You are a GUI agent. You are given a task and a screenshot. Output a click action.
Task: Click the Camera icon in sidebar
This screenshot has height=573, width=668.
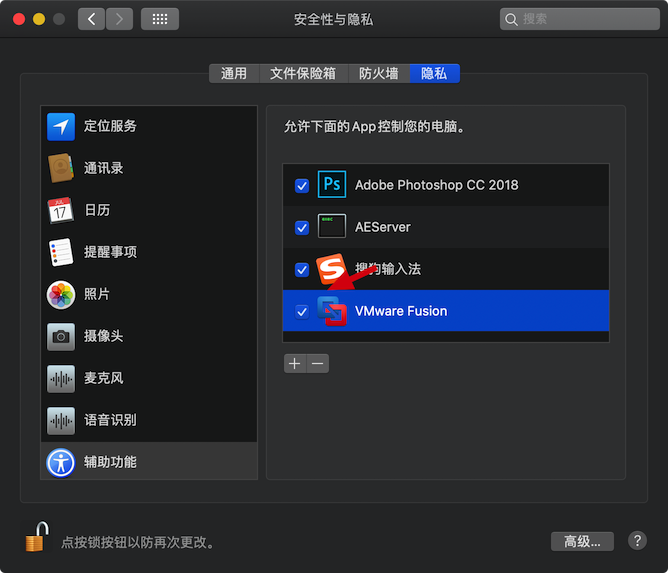pyautogui.click(x=61, y=337)
